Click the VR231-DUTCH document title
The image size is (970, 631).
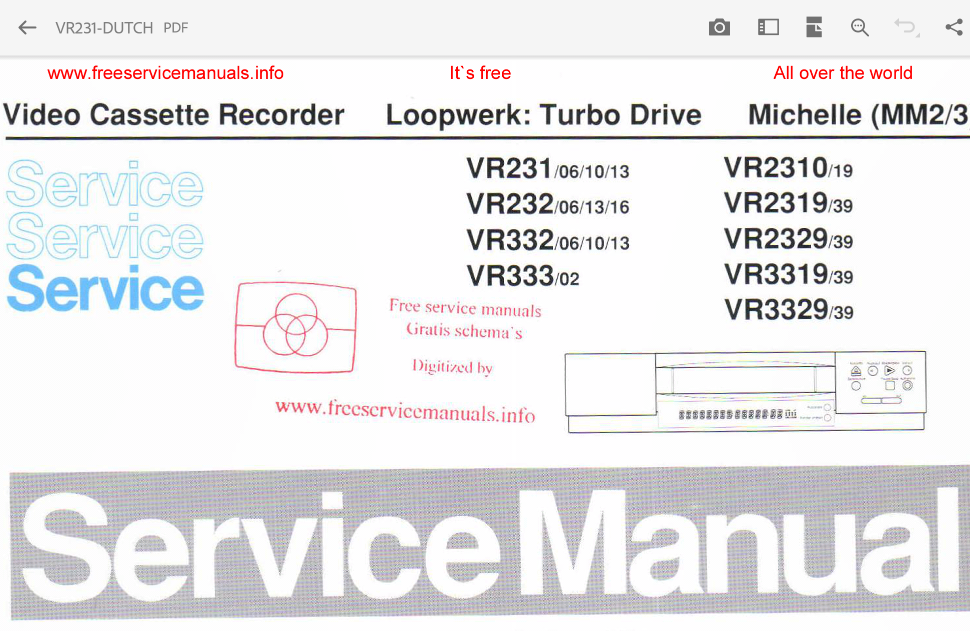[104, 28]
